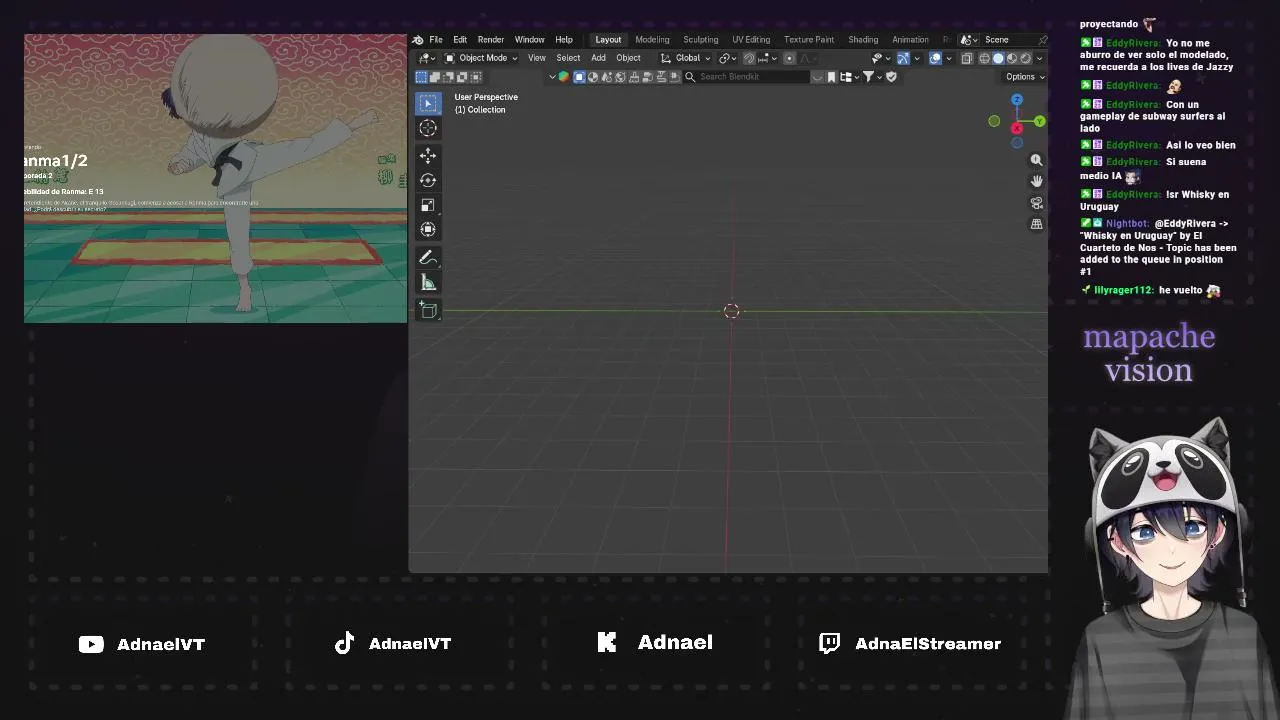Open the Render menu
This screenshot has height=720, width=1280.
coord(491,40)
